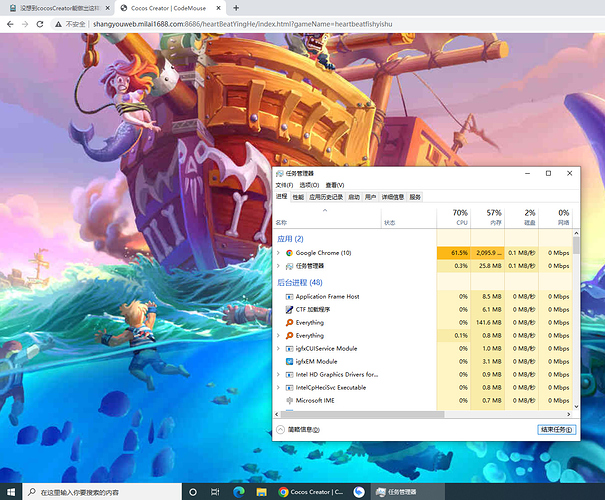Sort by the 内存 column header
Image resolution: width=605 pixels, height=500 pixels.
(x=488, y=218)
